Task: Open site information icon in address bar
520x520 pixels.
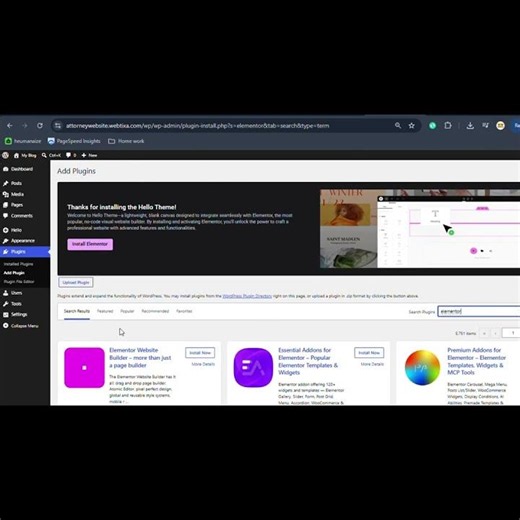Action: point(58,126)
